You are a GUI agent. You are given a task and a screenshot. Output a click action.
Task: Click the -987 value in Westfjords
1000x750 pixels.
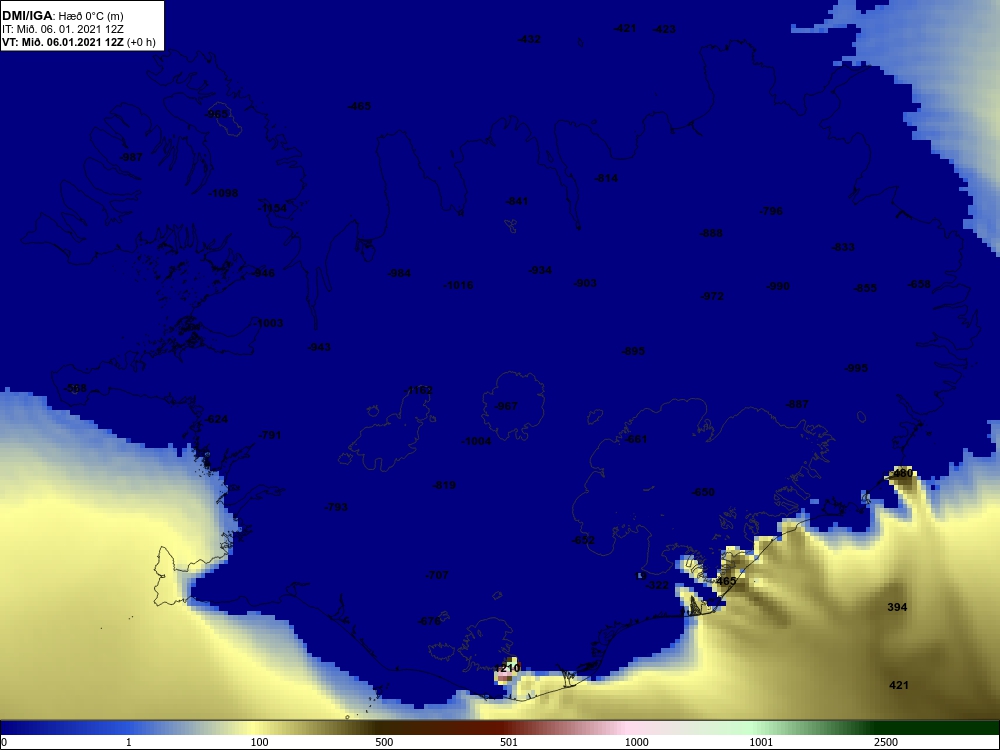click(x=131, y=158)
